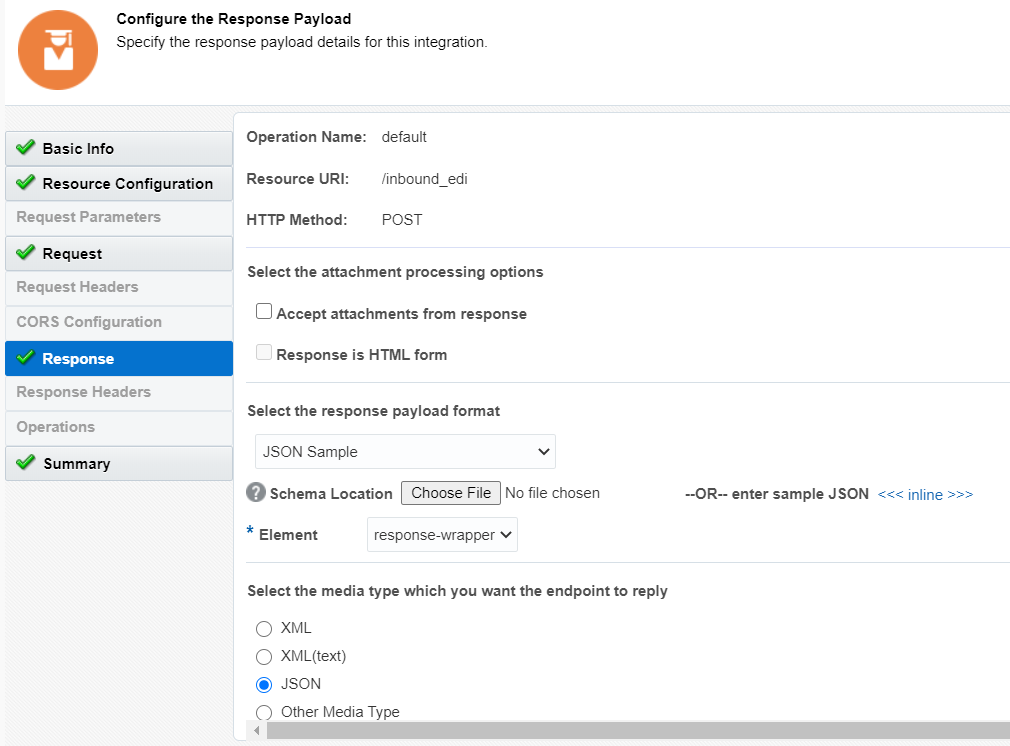Viewport: 1010px width, 746px height.
Task: Click the checkmark on the Response step
Action: (26, 357)
